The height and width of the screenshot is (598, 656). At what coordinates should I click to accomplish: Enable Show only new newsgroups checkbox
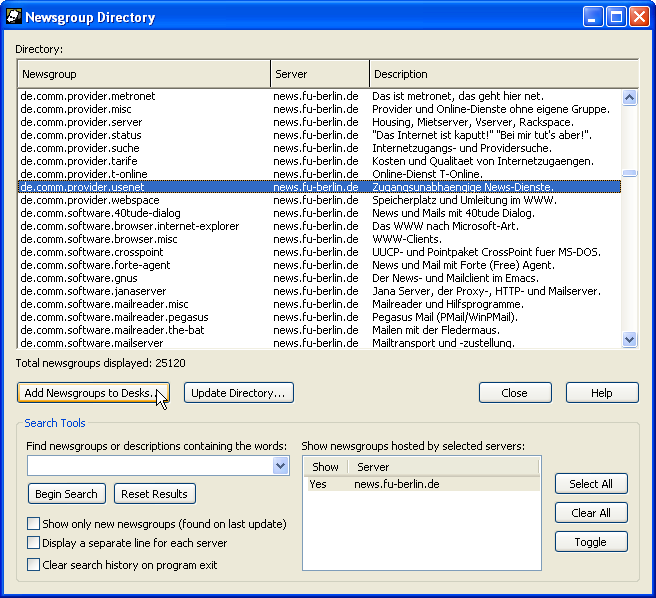click(x=34, y=524)
